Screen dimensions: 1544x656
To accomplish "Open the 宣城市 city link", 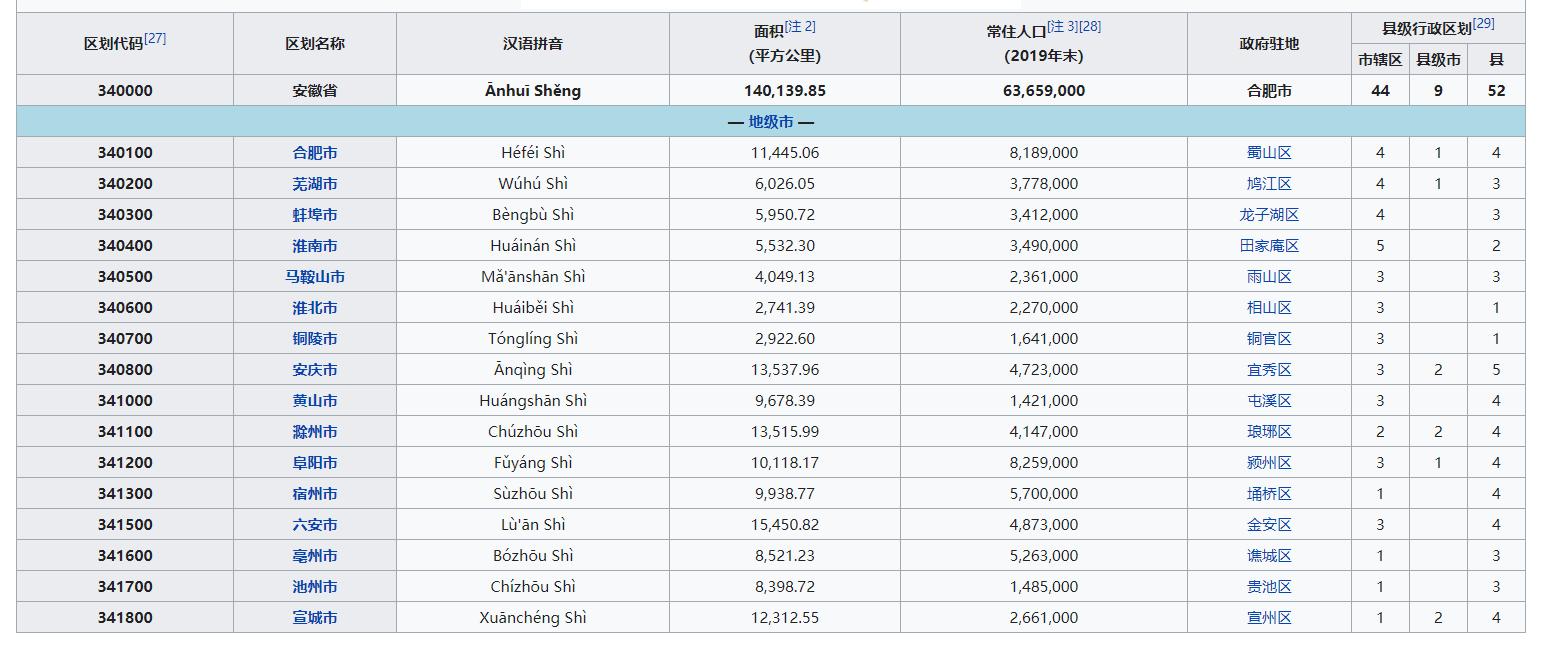I will pyautogui.click(x=314, y=617).
